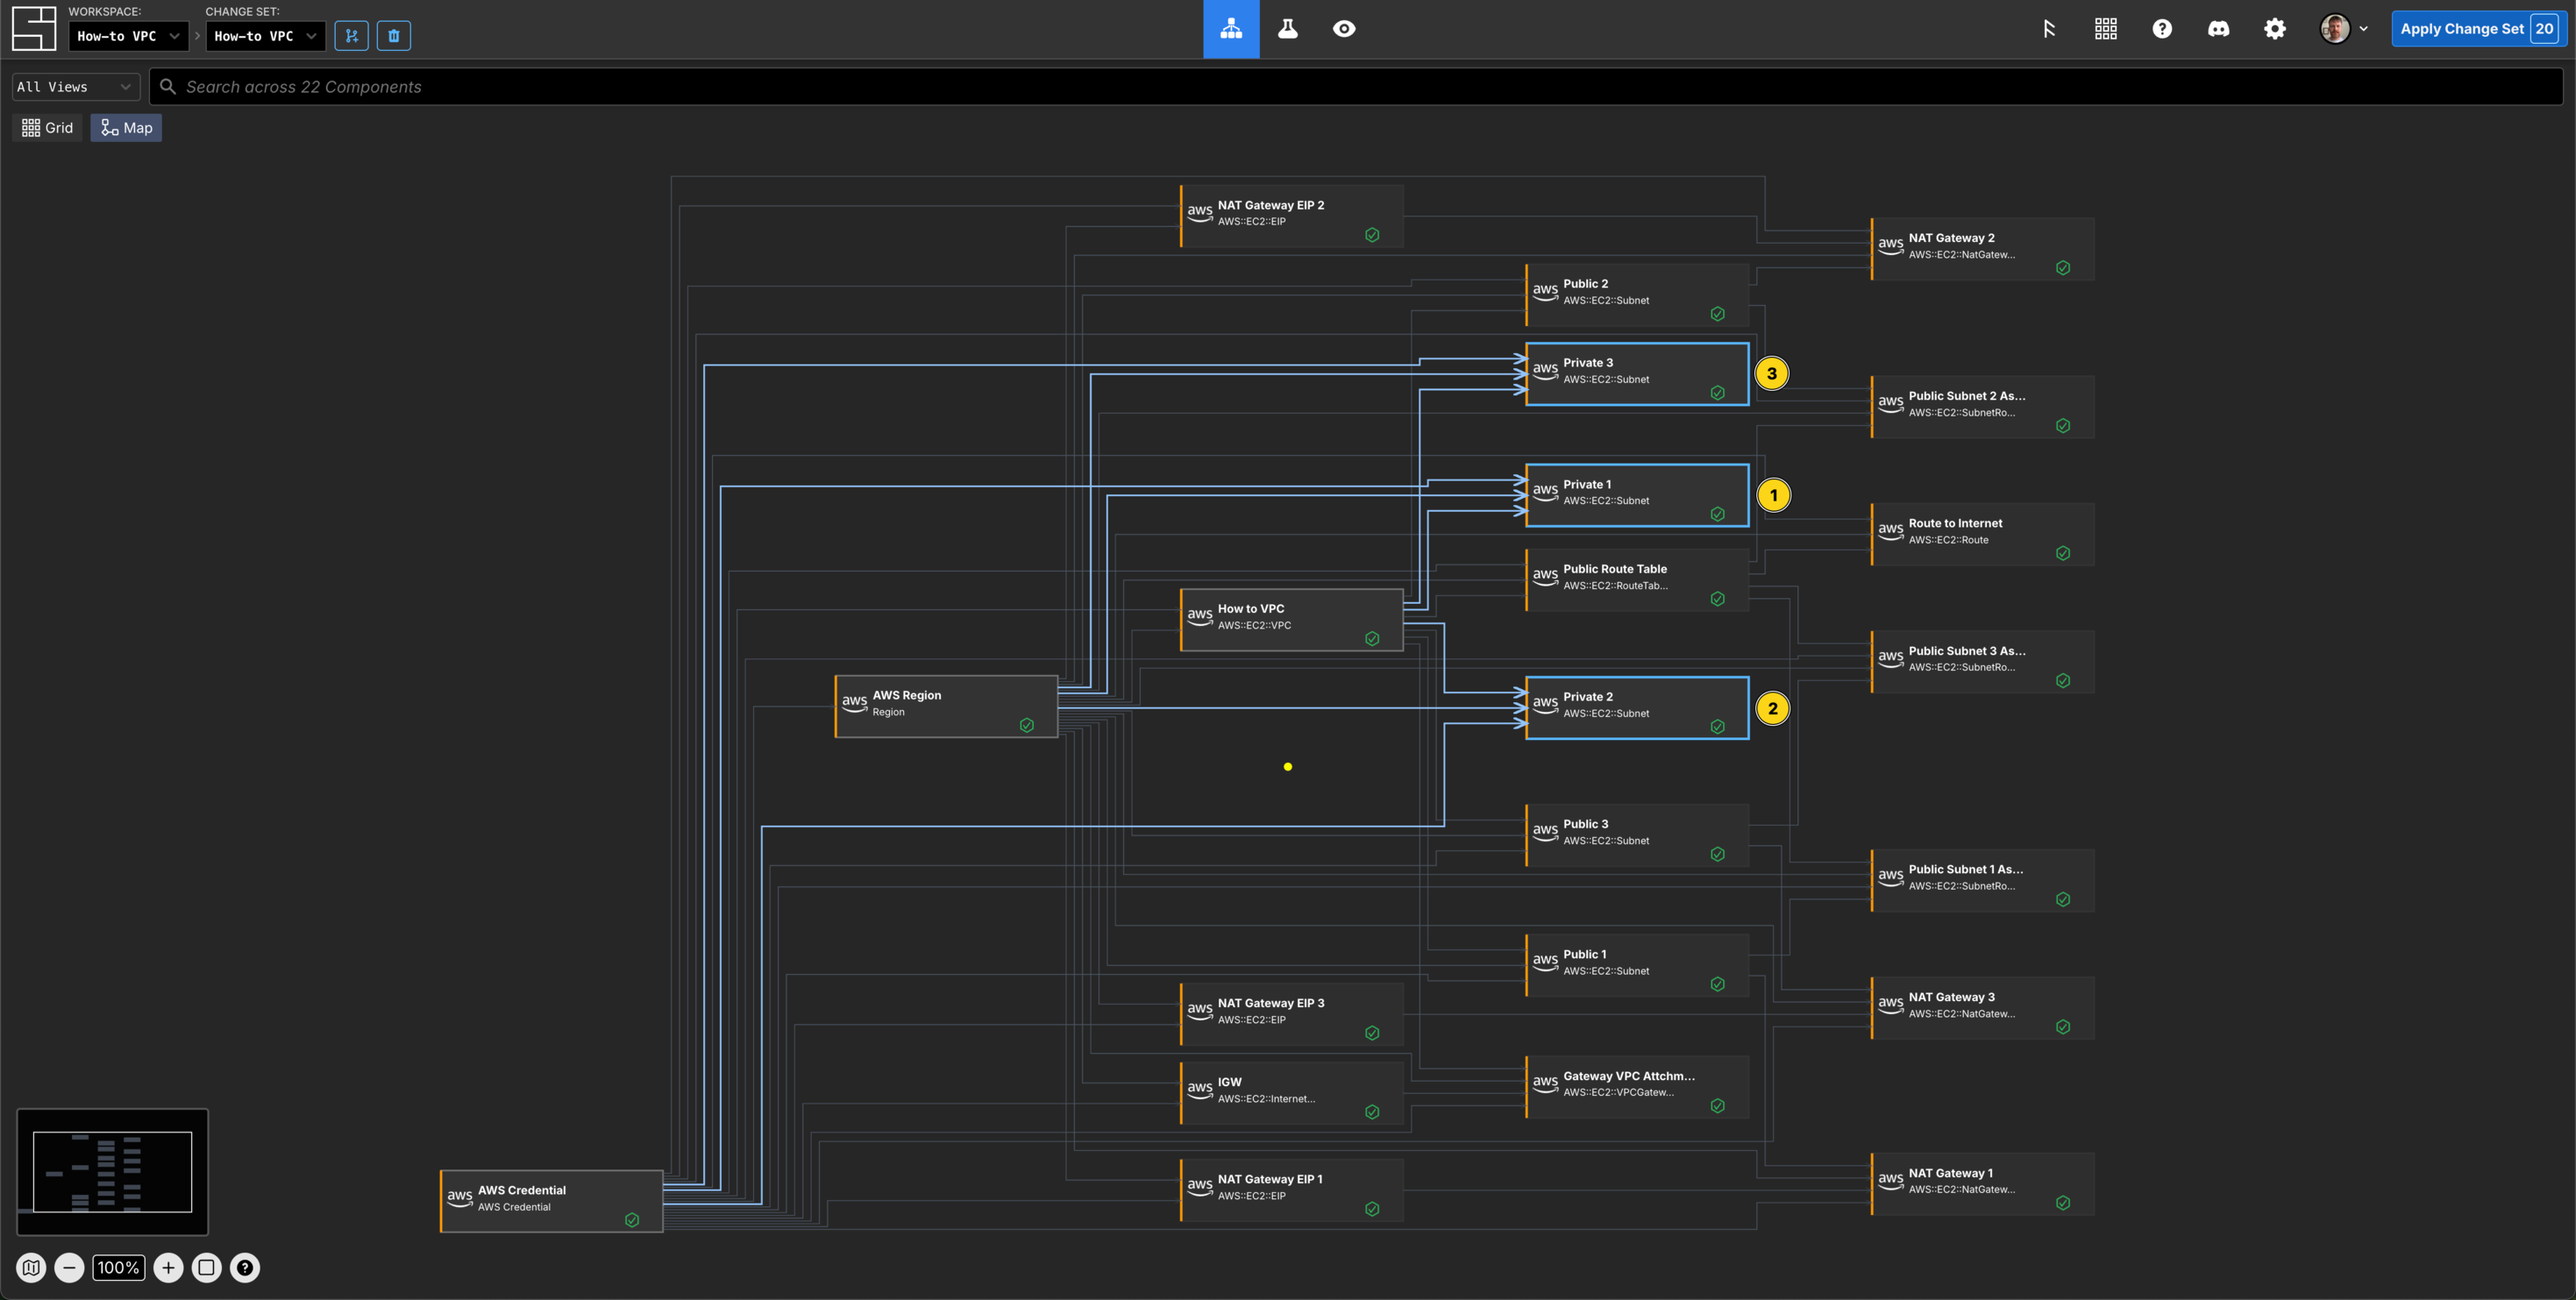Select the Public Subnet 3 As... component
Screen dimensions: 2576x1300
click(1982, 662)
